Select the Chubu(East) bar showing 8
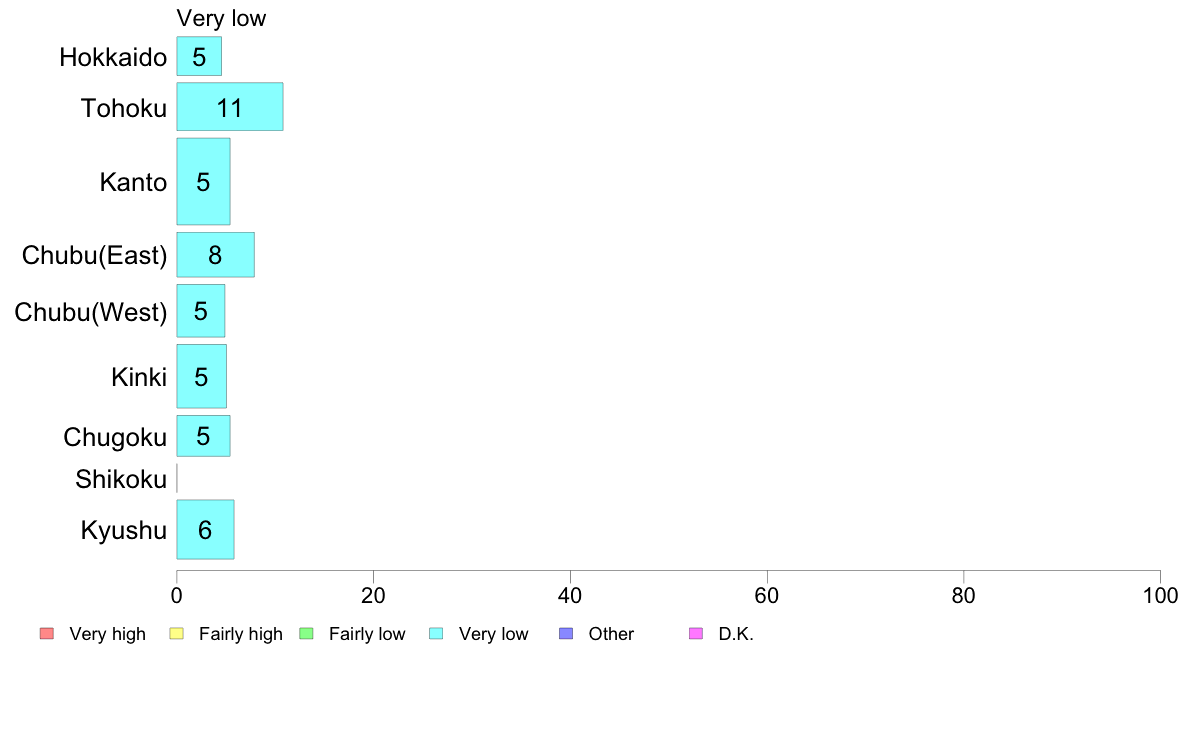Image resolution: width=1188 pixels, height=736 pixels. tap(215, 255)
